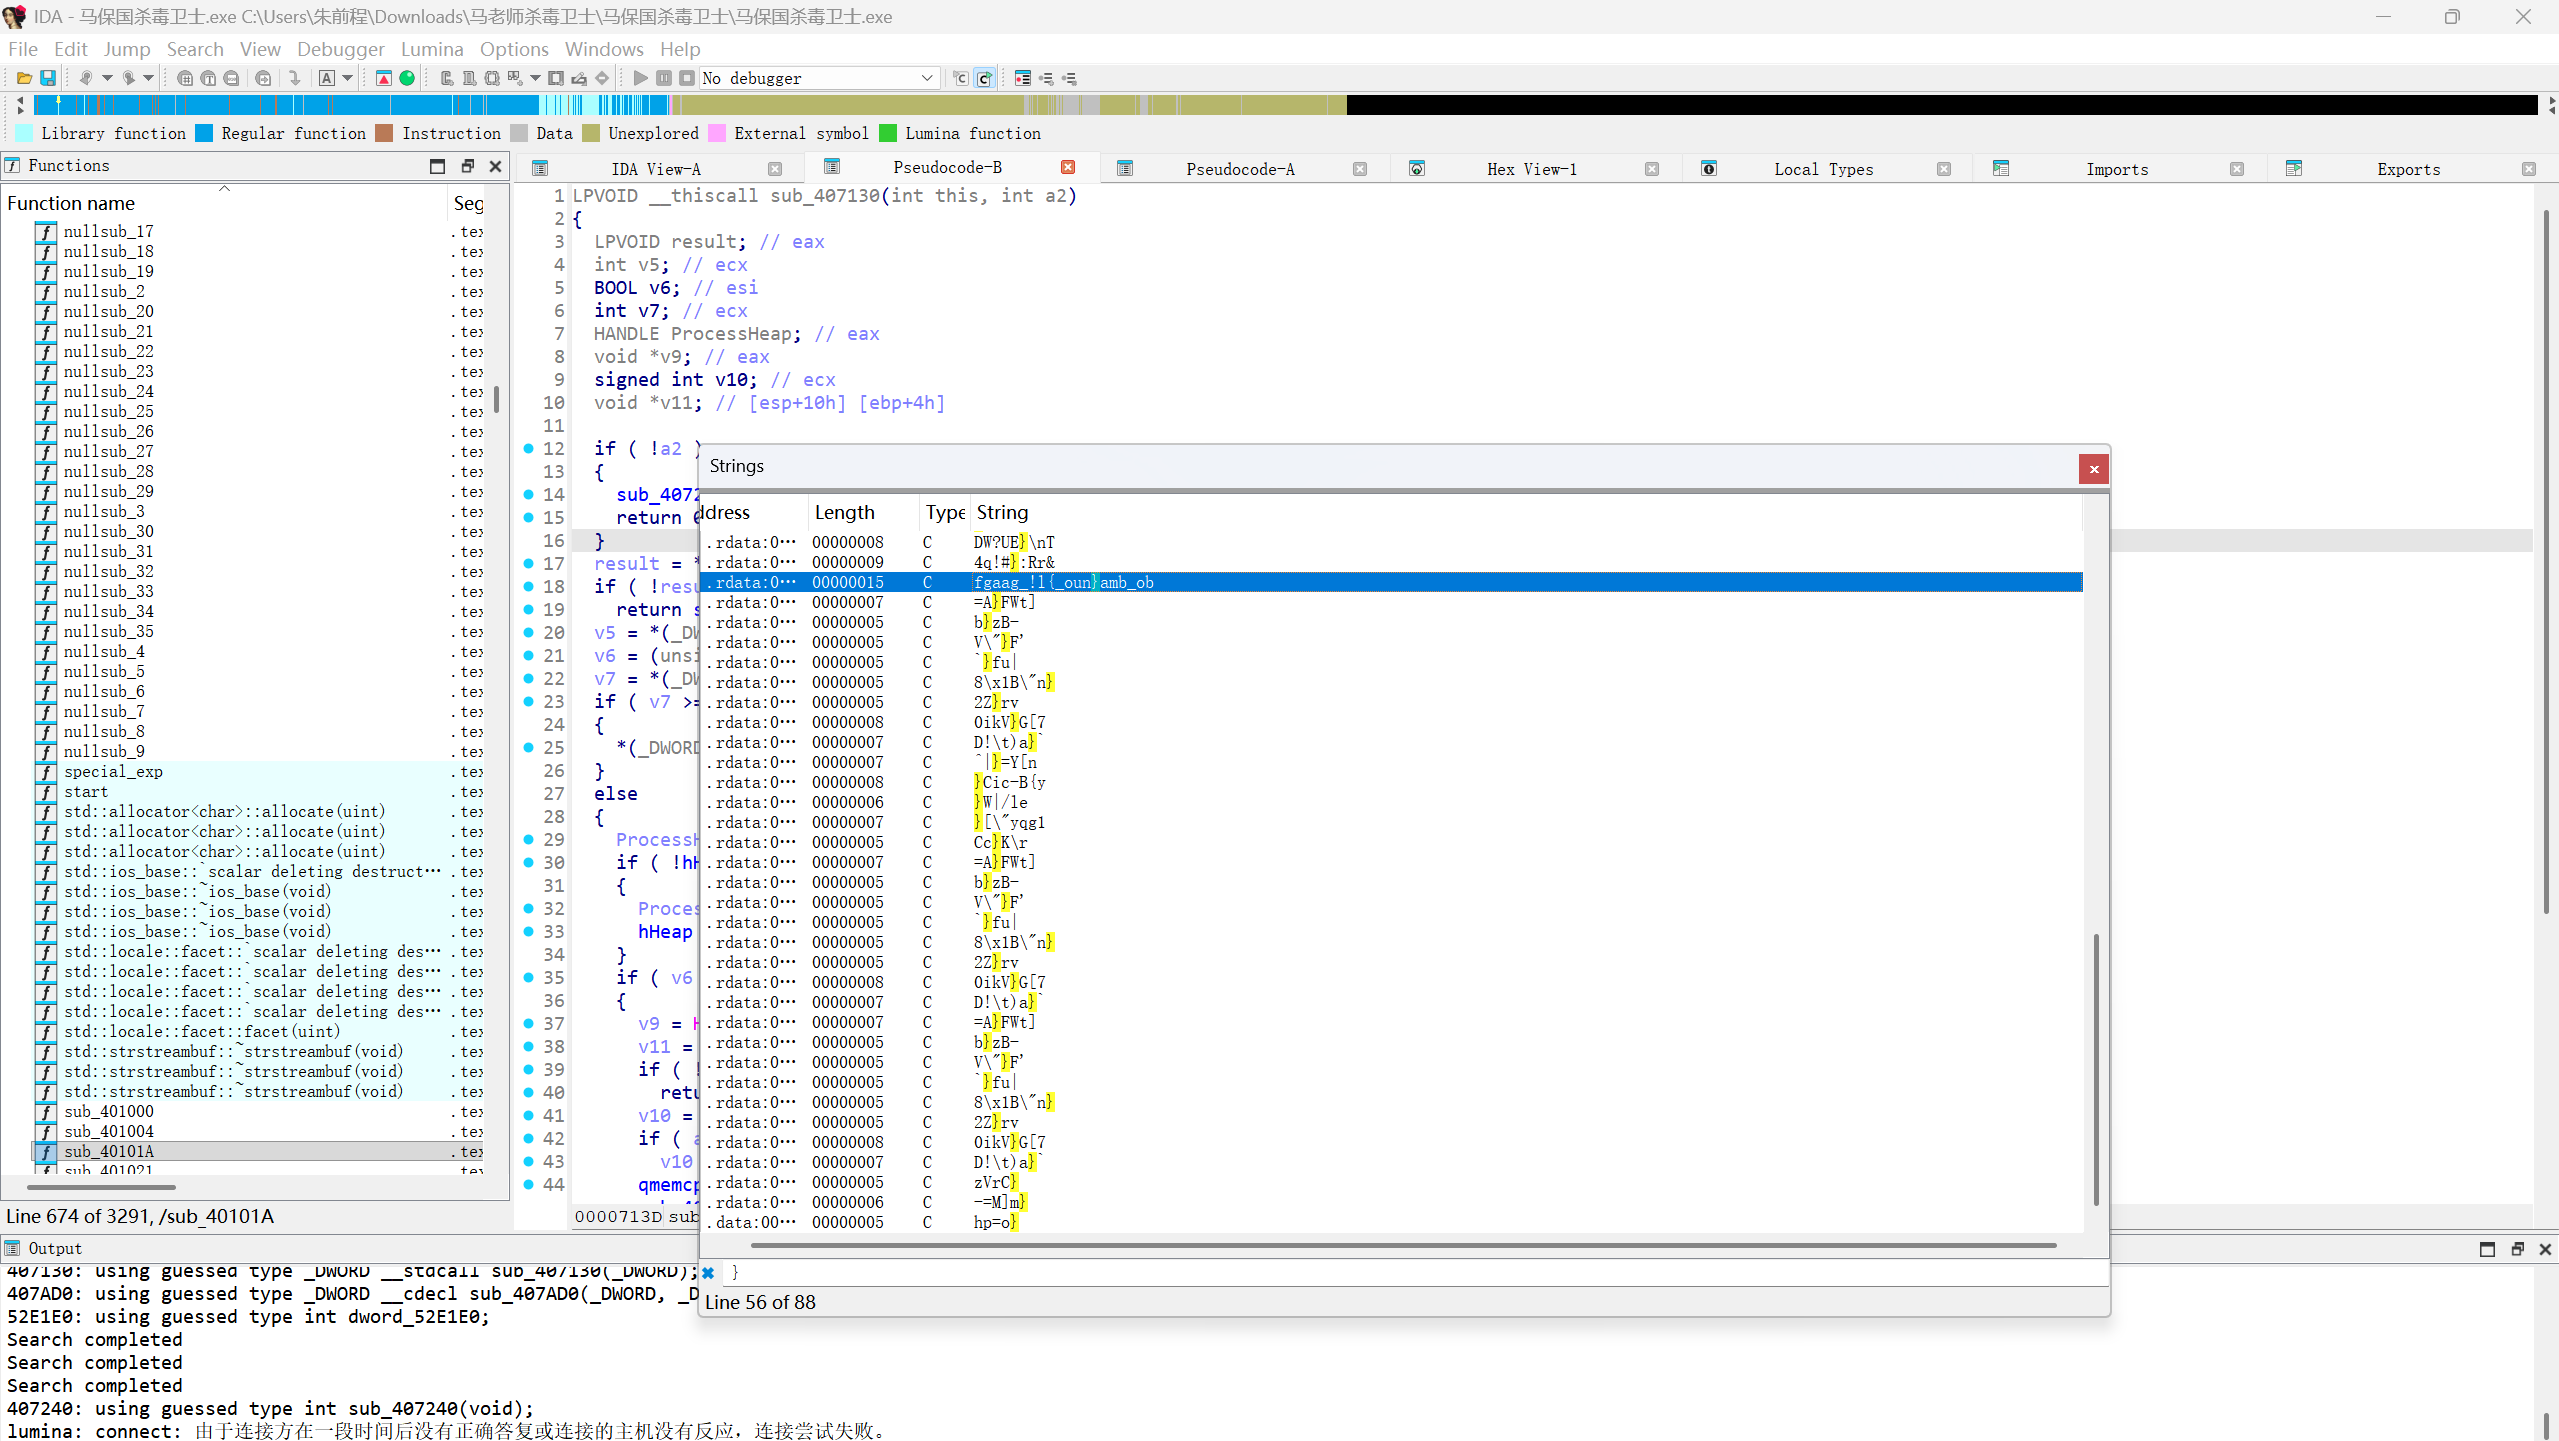The width and height of the screenshot is (2559, 1441).
Task: Click the pause process icon
Action: pyautogui.click(x=664, y=78)
